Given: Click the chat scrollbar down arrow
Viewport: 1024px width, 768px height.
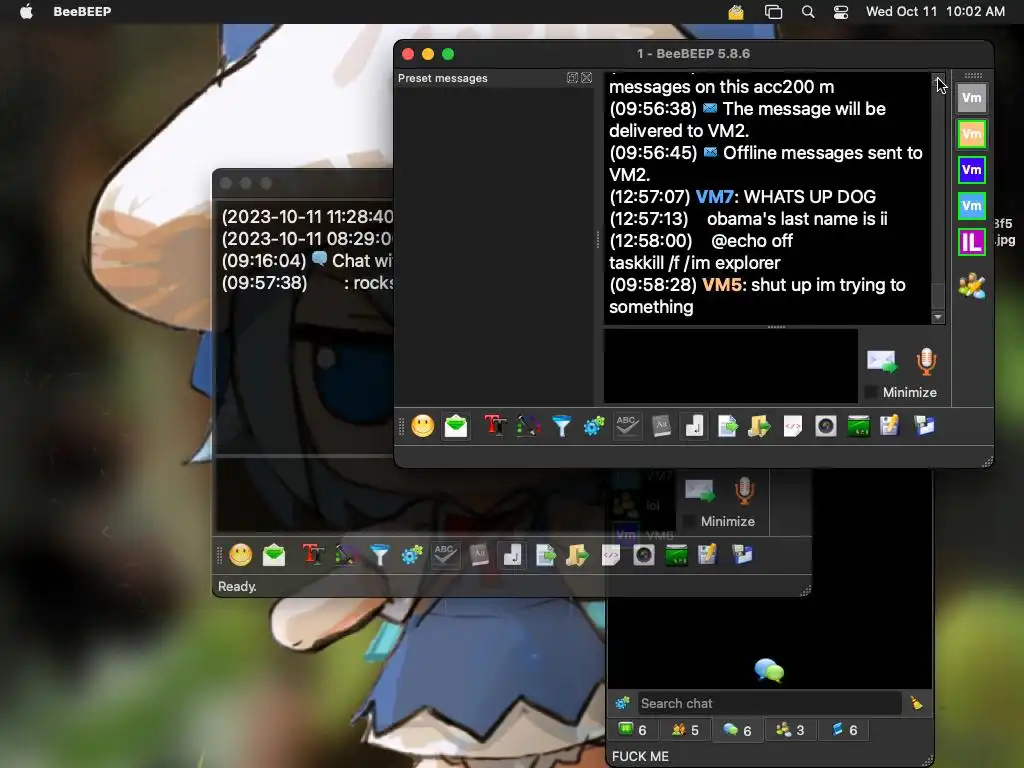Looking at the screenshot, I should pyautogui.click(x=938, y=317).
